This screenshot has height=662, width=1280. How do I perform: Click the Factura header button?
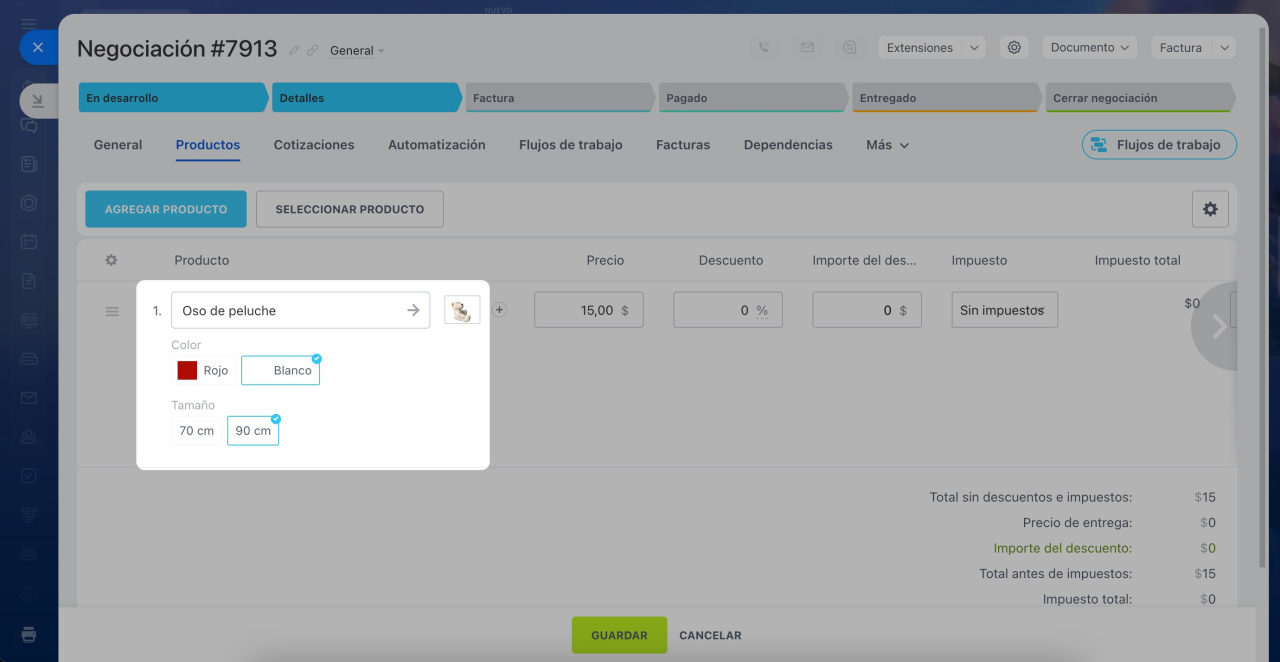(1180, 47)
